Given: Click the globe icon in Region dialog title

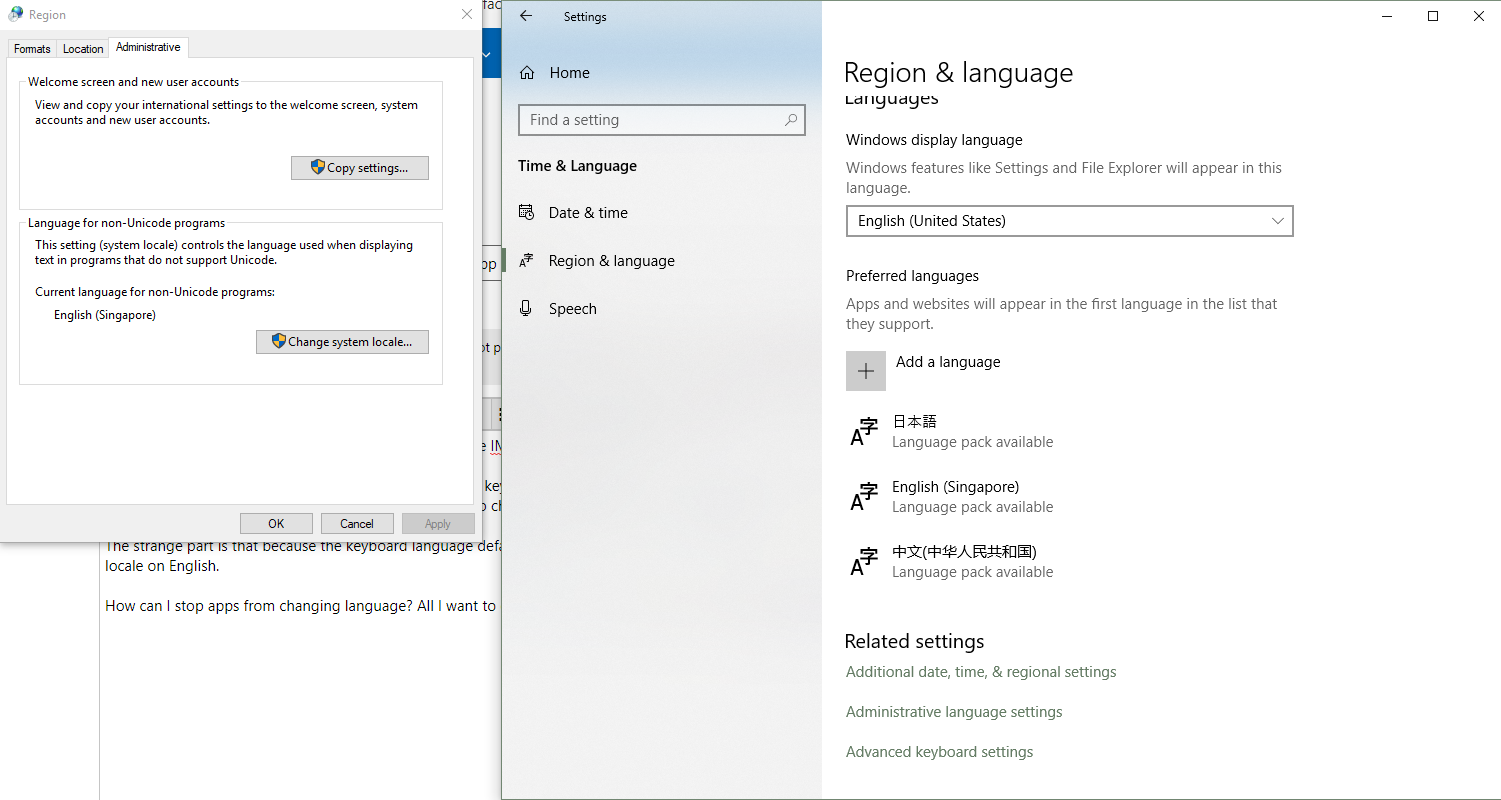Looking at the screenshot, I should point(16,14).
